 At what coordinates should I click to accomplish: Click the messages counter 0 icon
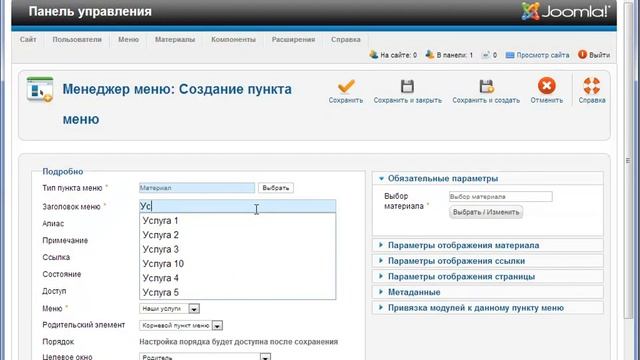coord(489,55)
